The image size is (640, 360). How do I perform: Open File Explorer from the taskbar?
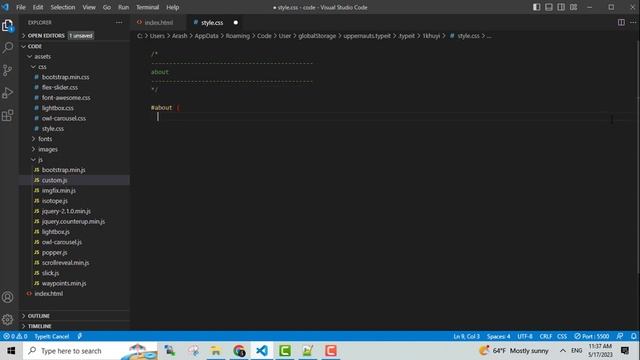pos(216,351)
